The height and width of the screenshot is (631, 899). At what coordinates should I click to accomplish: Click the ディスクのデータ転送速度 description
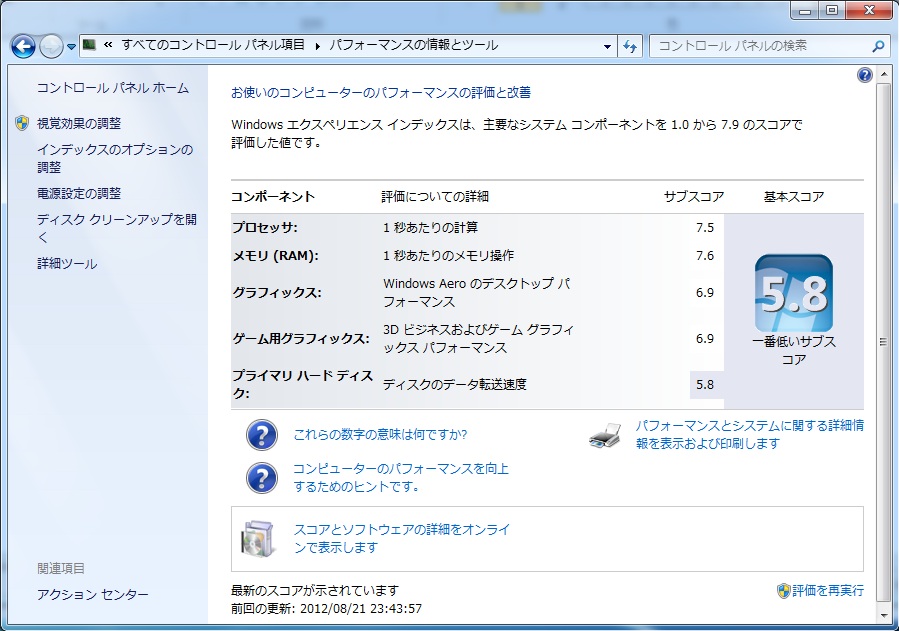pyautogui.click(x=455, y=385)
